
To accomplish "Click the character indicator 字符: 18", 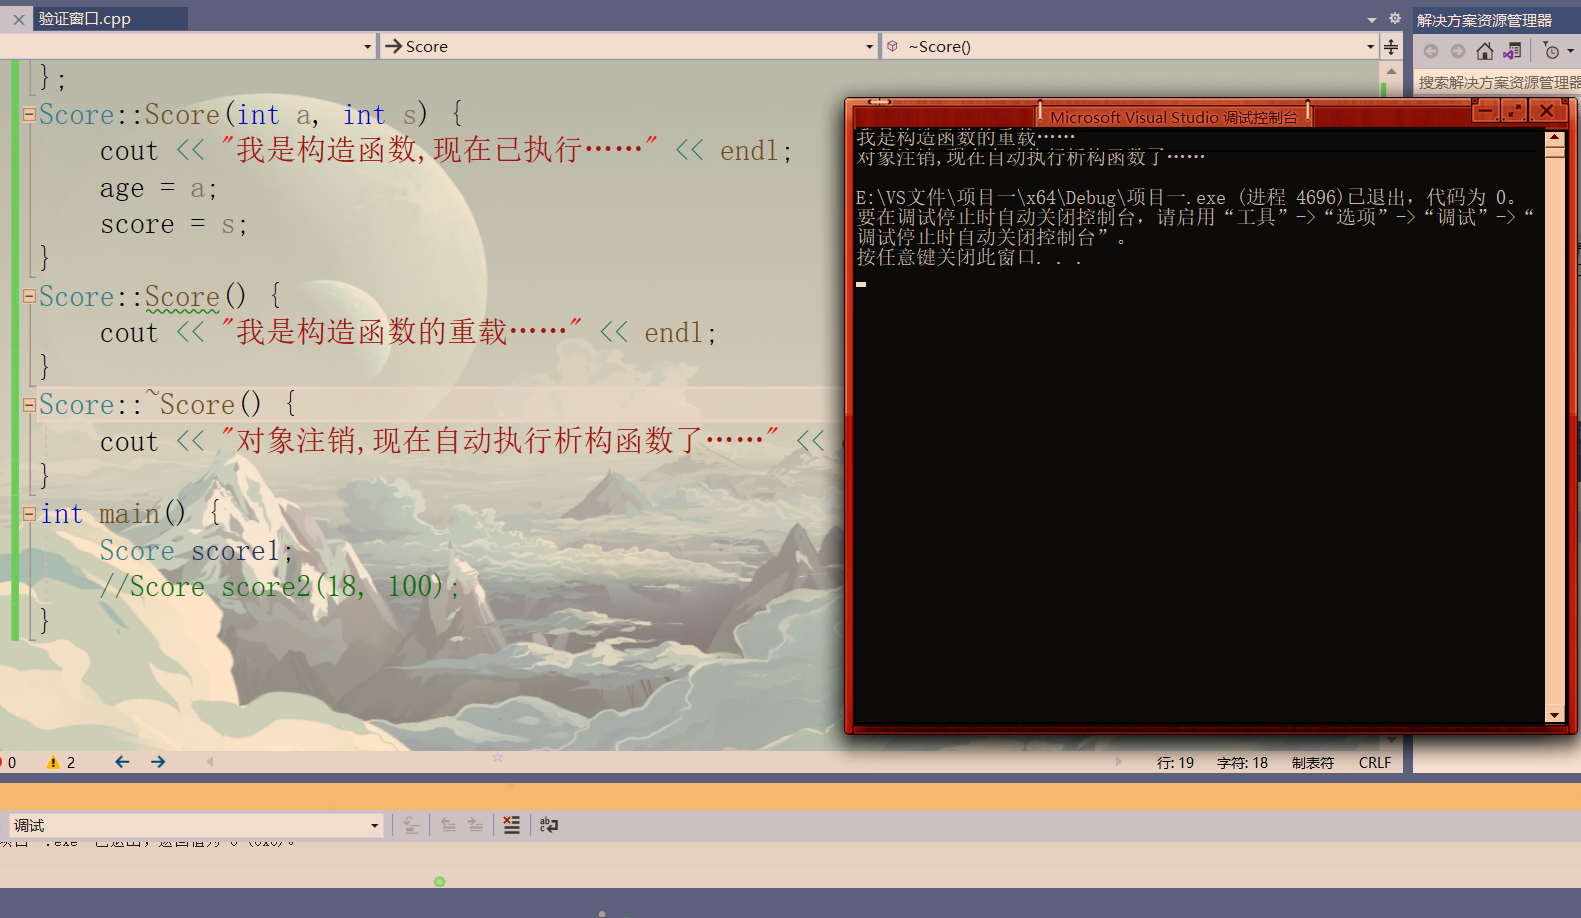I will (1242, 763).
